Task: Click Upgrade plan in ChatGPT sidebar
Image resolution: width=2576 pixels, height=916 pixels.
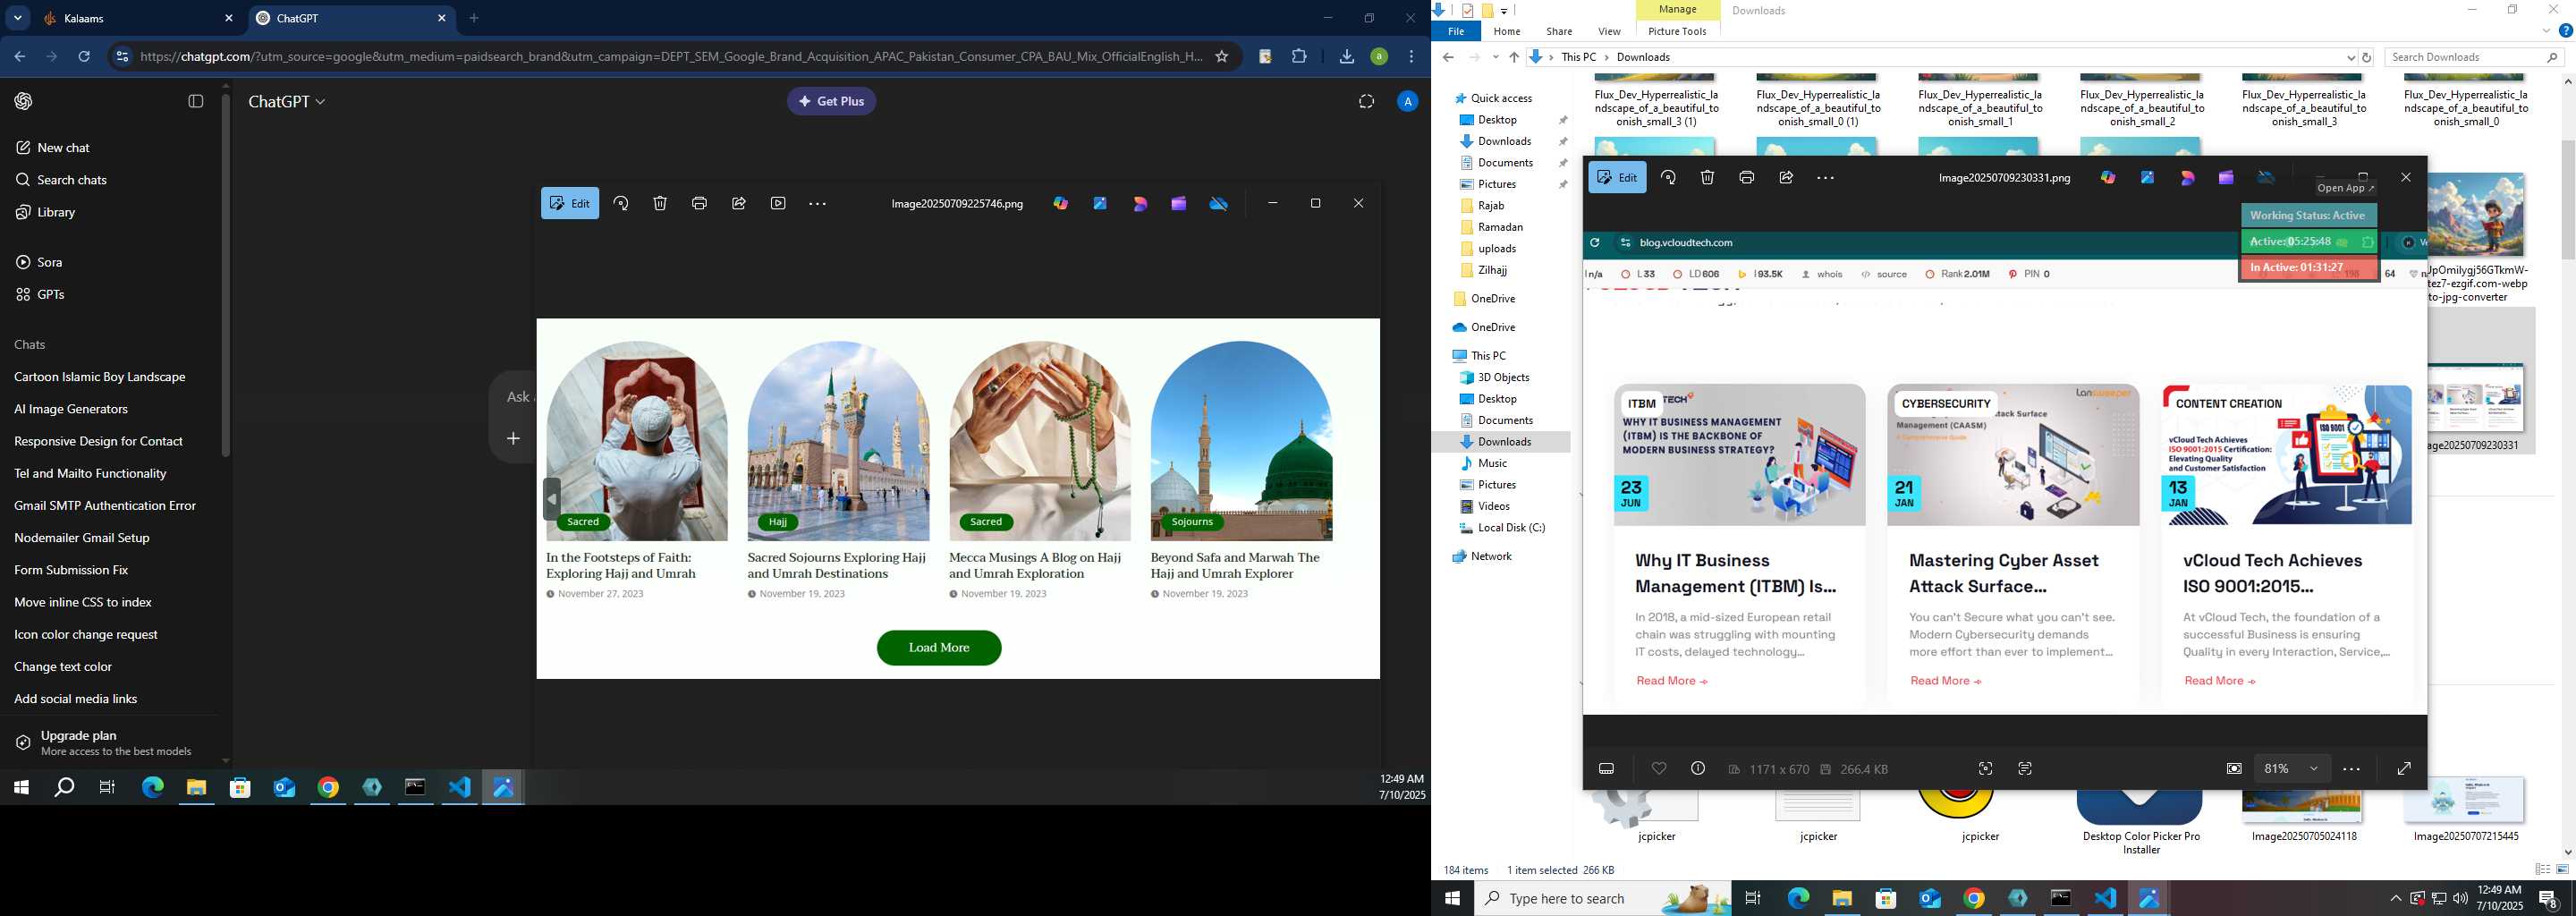Action: (110, 742)
